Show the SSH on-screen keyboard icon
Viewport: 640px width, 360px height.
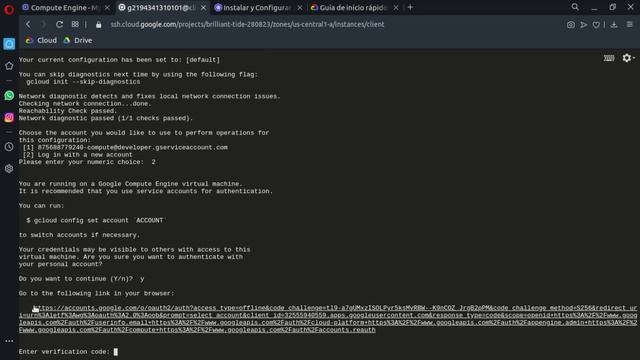[609, 58]
